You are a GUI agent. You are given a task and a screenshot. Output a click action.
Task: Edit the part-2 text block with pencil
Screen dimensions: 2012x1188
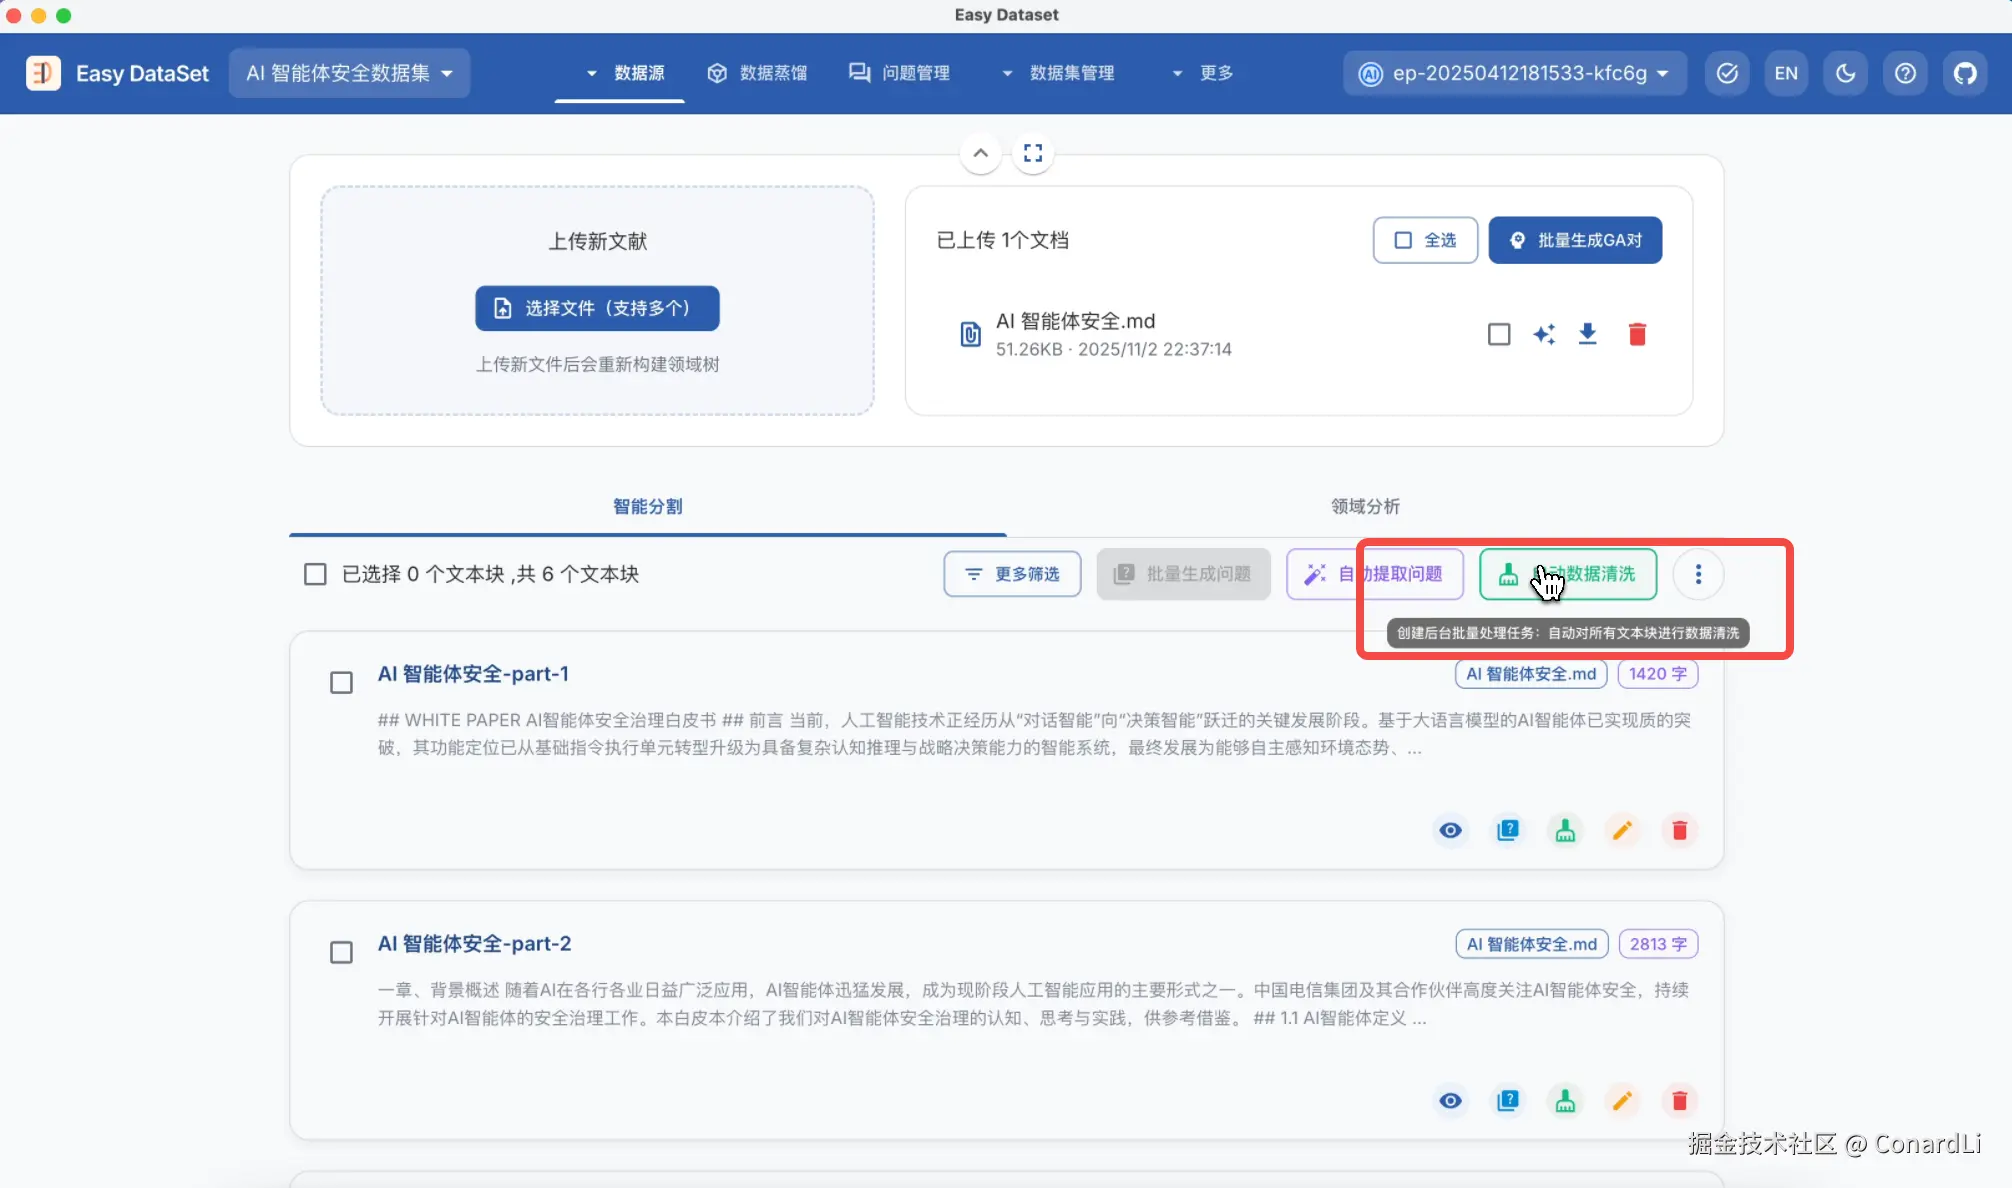[x=1622, y=1101]
